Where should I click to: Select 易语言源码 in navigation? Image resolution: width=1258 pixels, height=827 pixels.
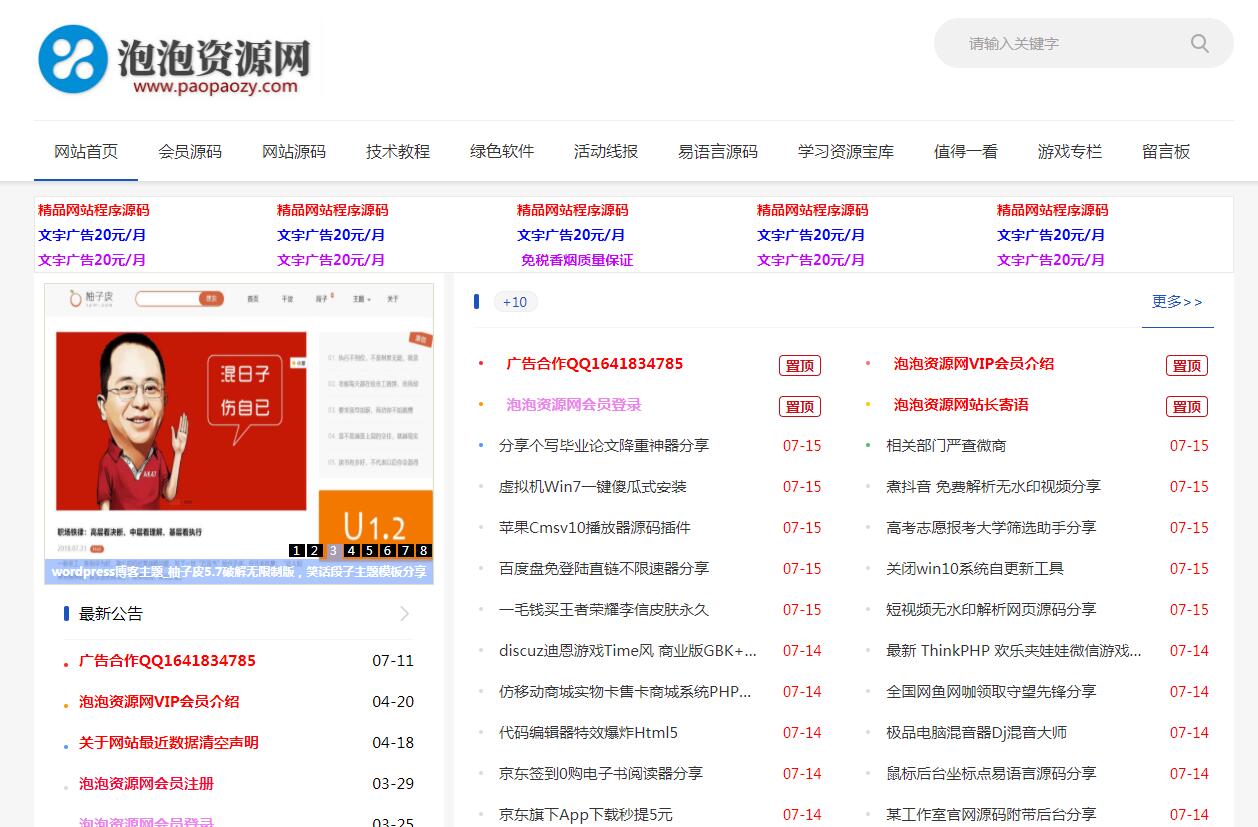tap(718, 152)
